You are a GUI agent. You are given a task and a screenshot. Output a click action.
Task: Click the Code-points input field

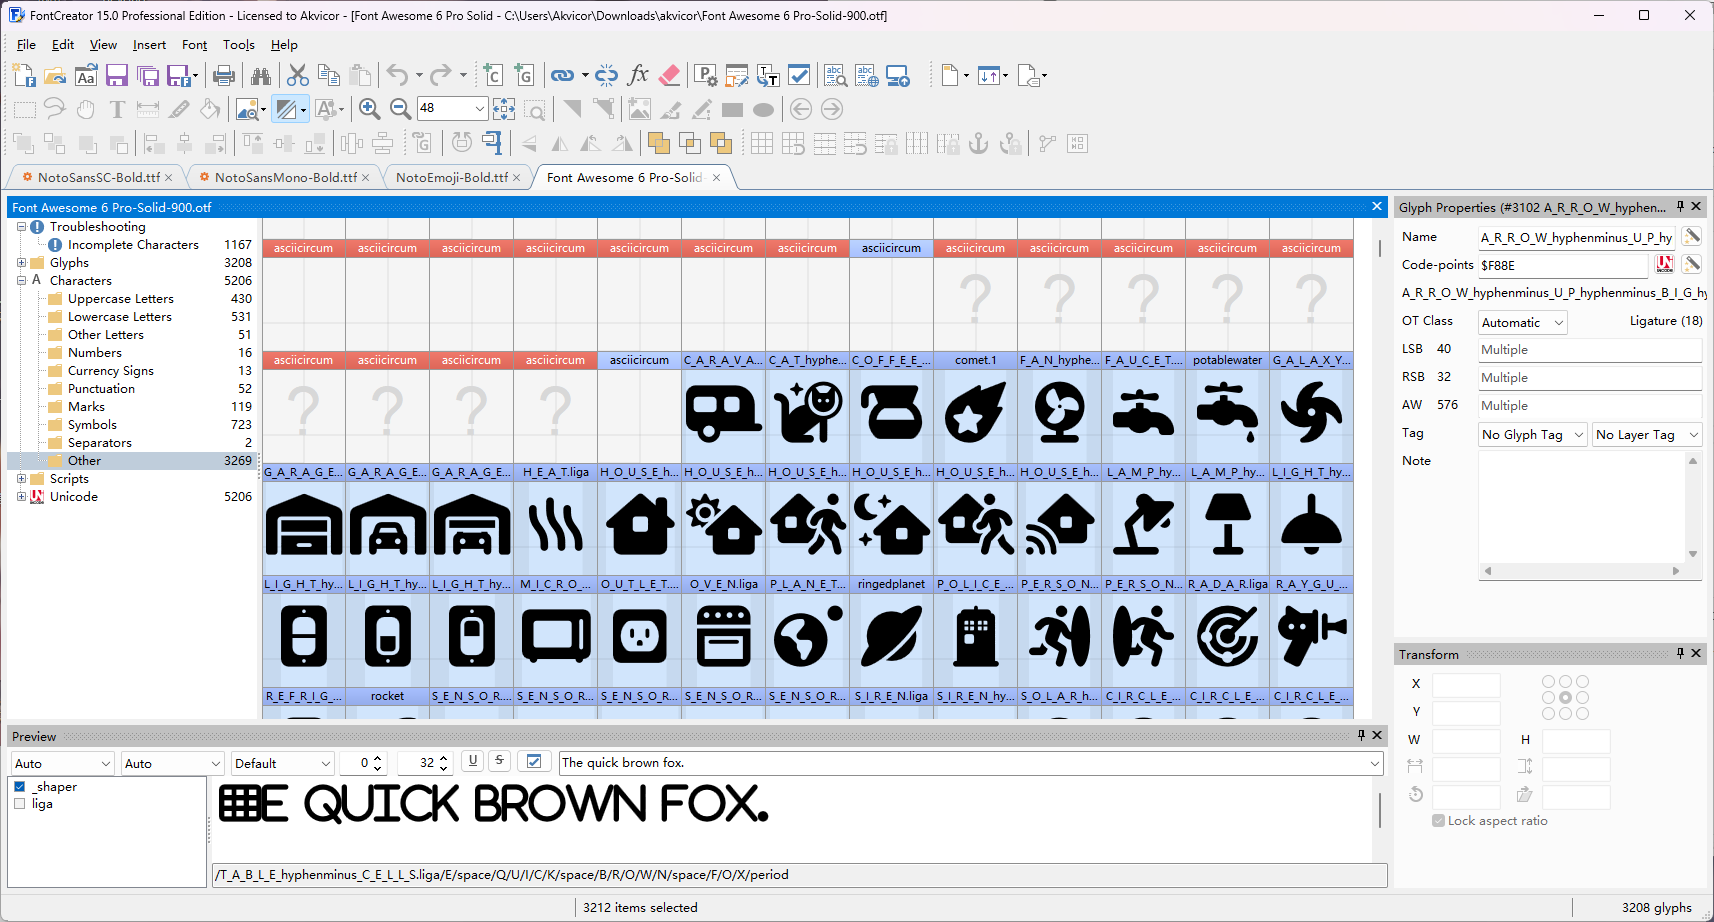1563,265
